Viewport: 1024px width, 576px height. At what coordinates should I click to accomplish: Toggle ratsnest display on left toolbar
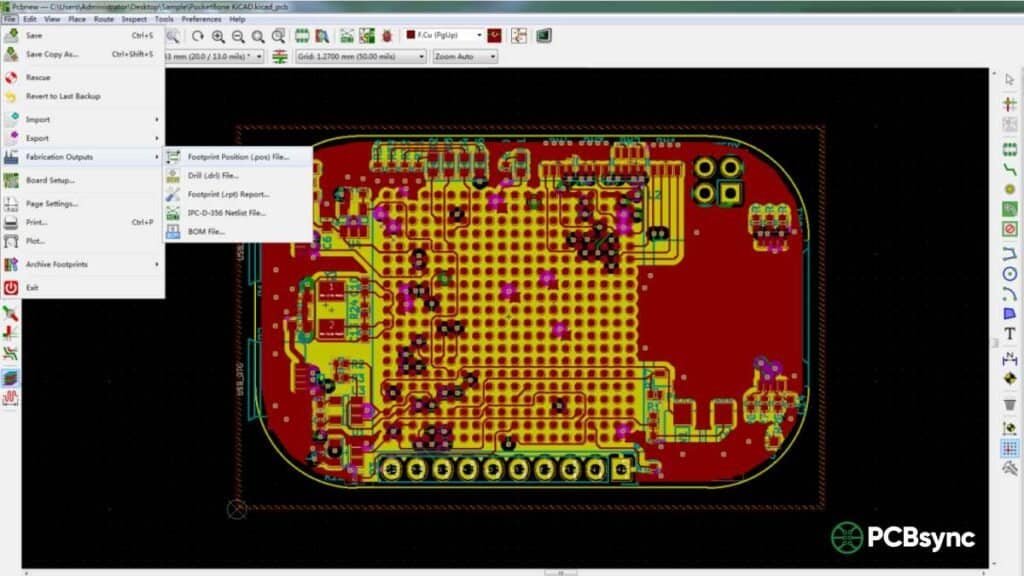[x=10, y=314]
